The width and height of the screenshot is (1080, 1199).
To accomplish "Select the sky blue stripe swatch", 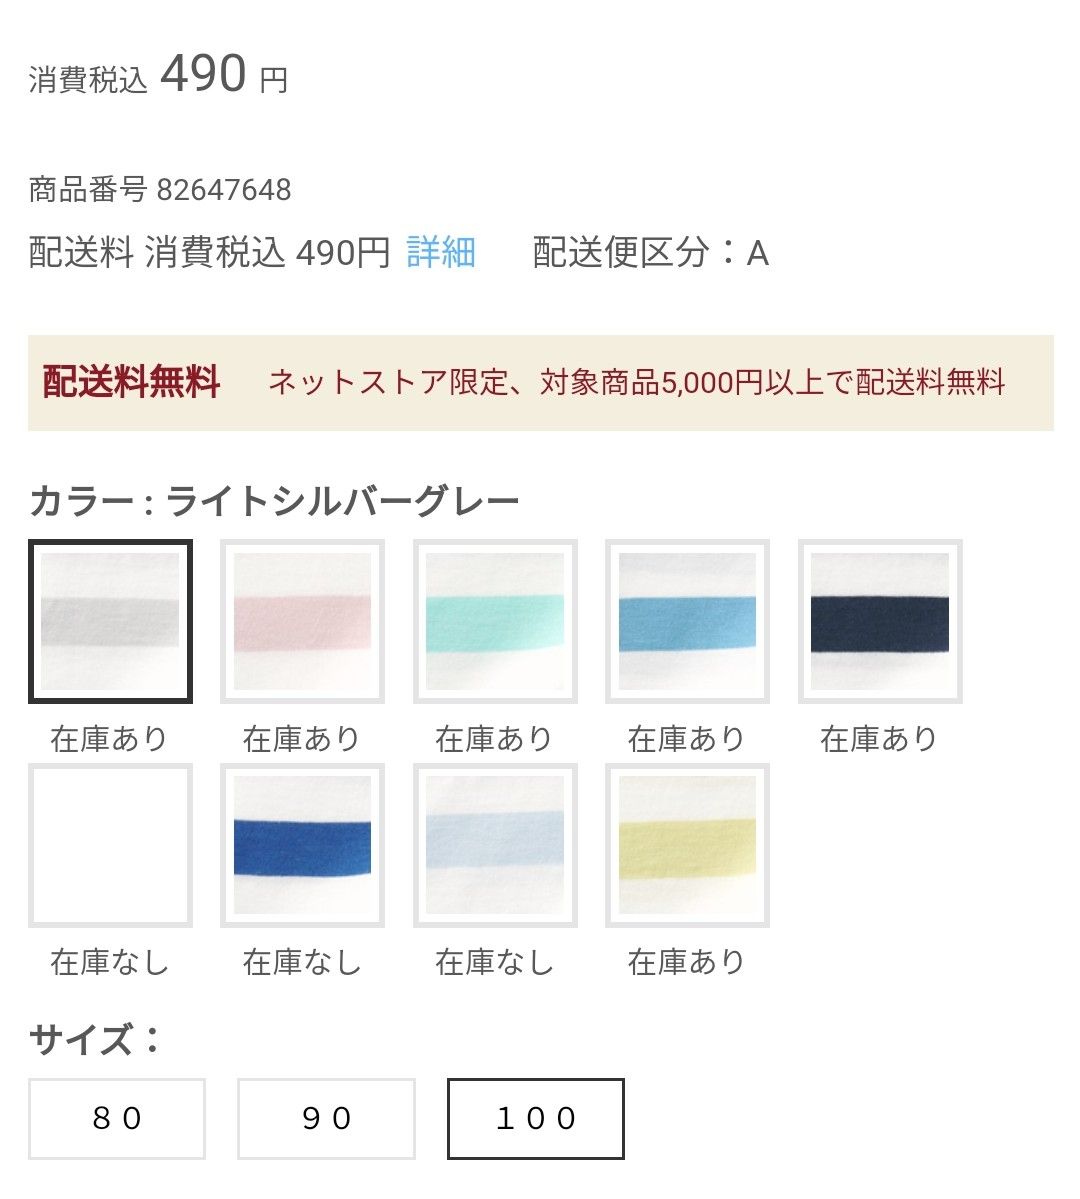I will click(x=687, y=621).
